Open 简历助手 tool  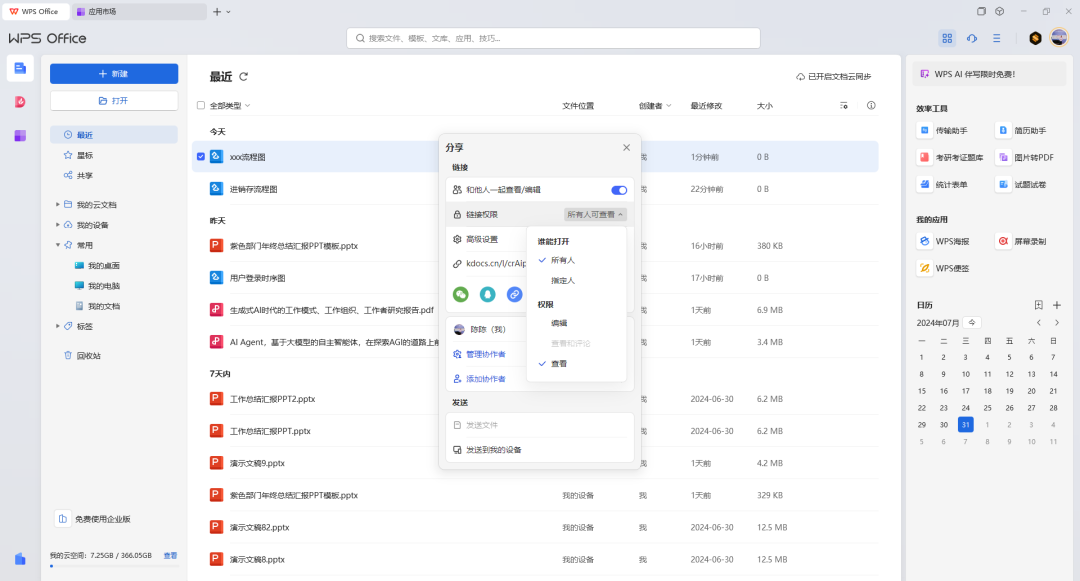1022,131
